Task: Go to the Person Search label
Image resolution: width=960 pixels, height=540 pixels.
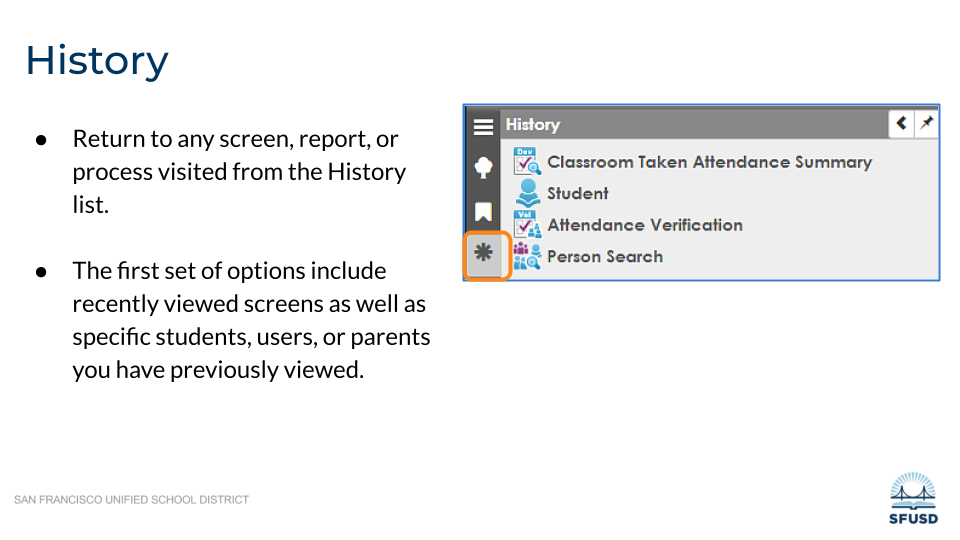Action: click(604, 257)
